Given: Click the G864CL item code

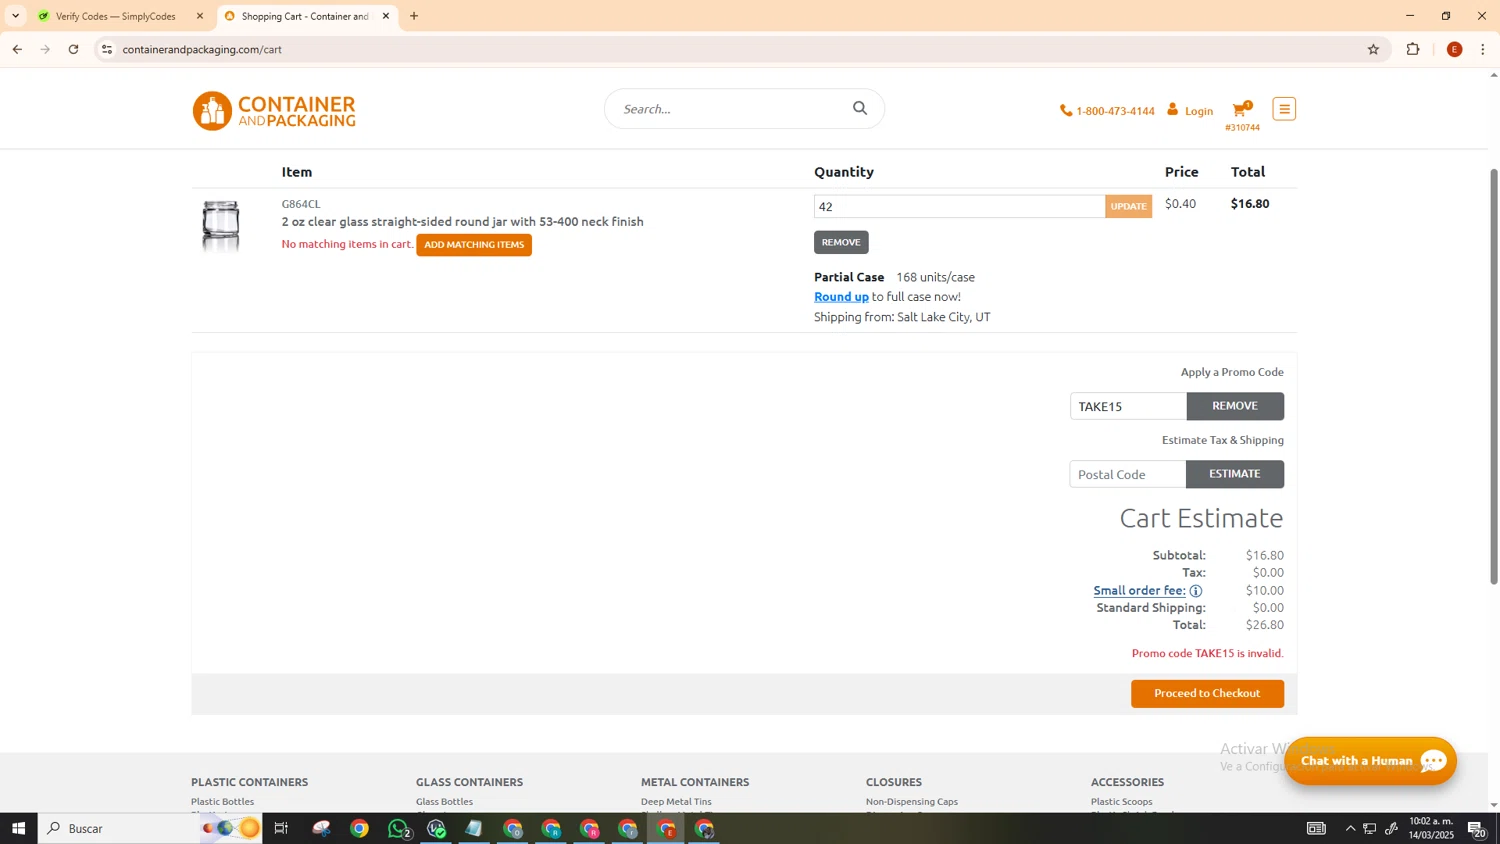Looking at the screenshot, I should [301, 204].
